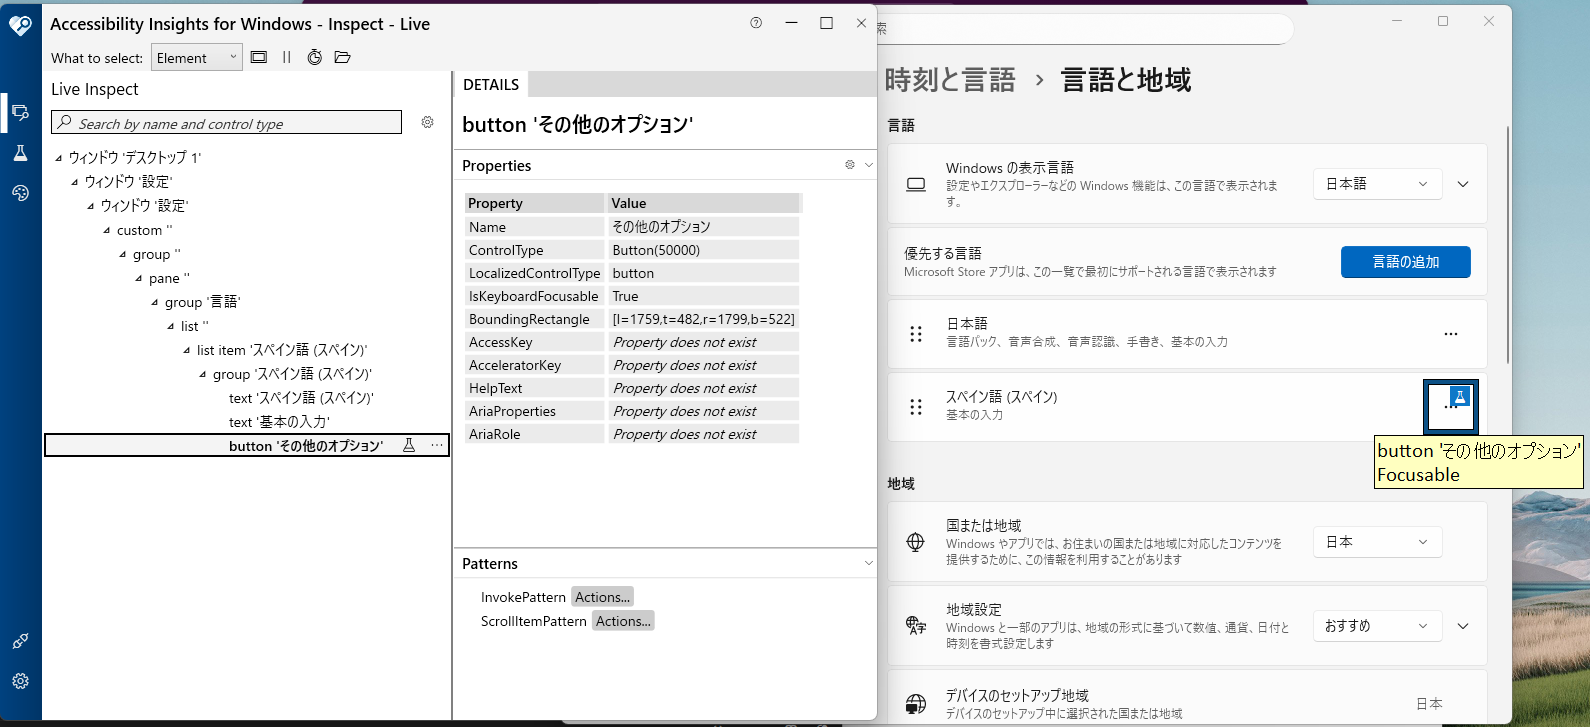Open more options for 日本語 language

[x=1451, y=334]
